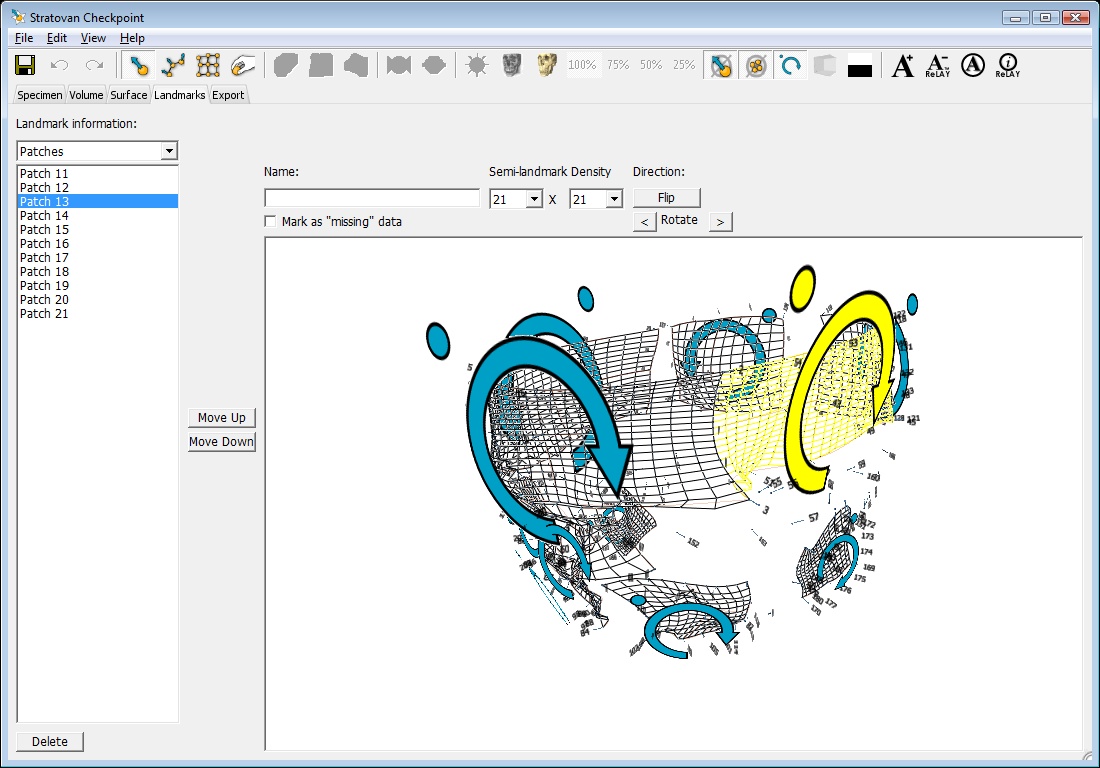Toggle Mark as "missing" data checkbox
This screenshot has height=768, width=1100.
point(270,221)
